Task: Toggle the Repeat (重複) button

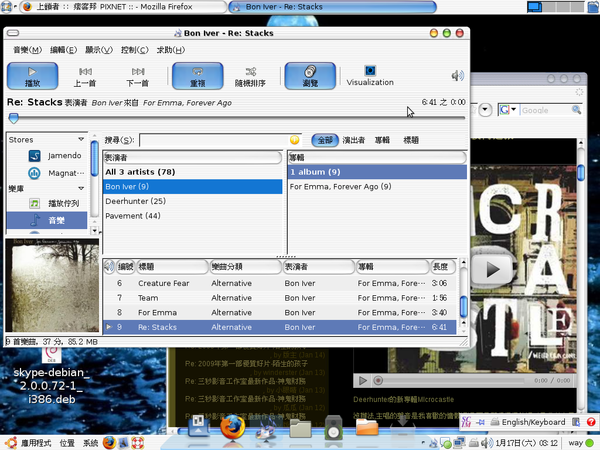Action: (x=197, y=76)
